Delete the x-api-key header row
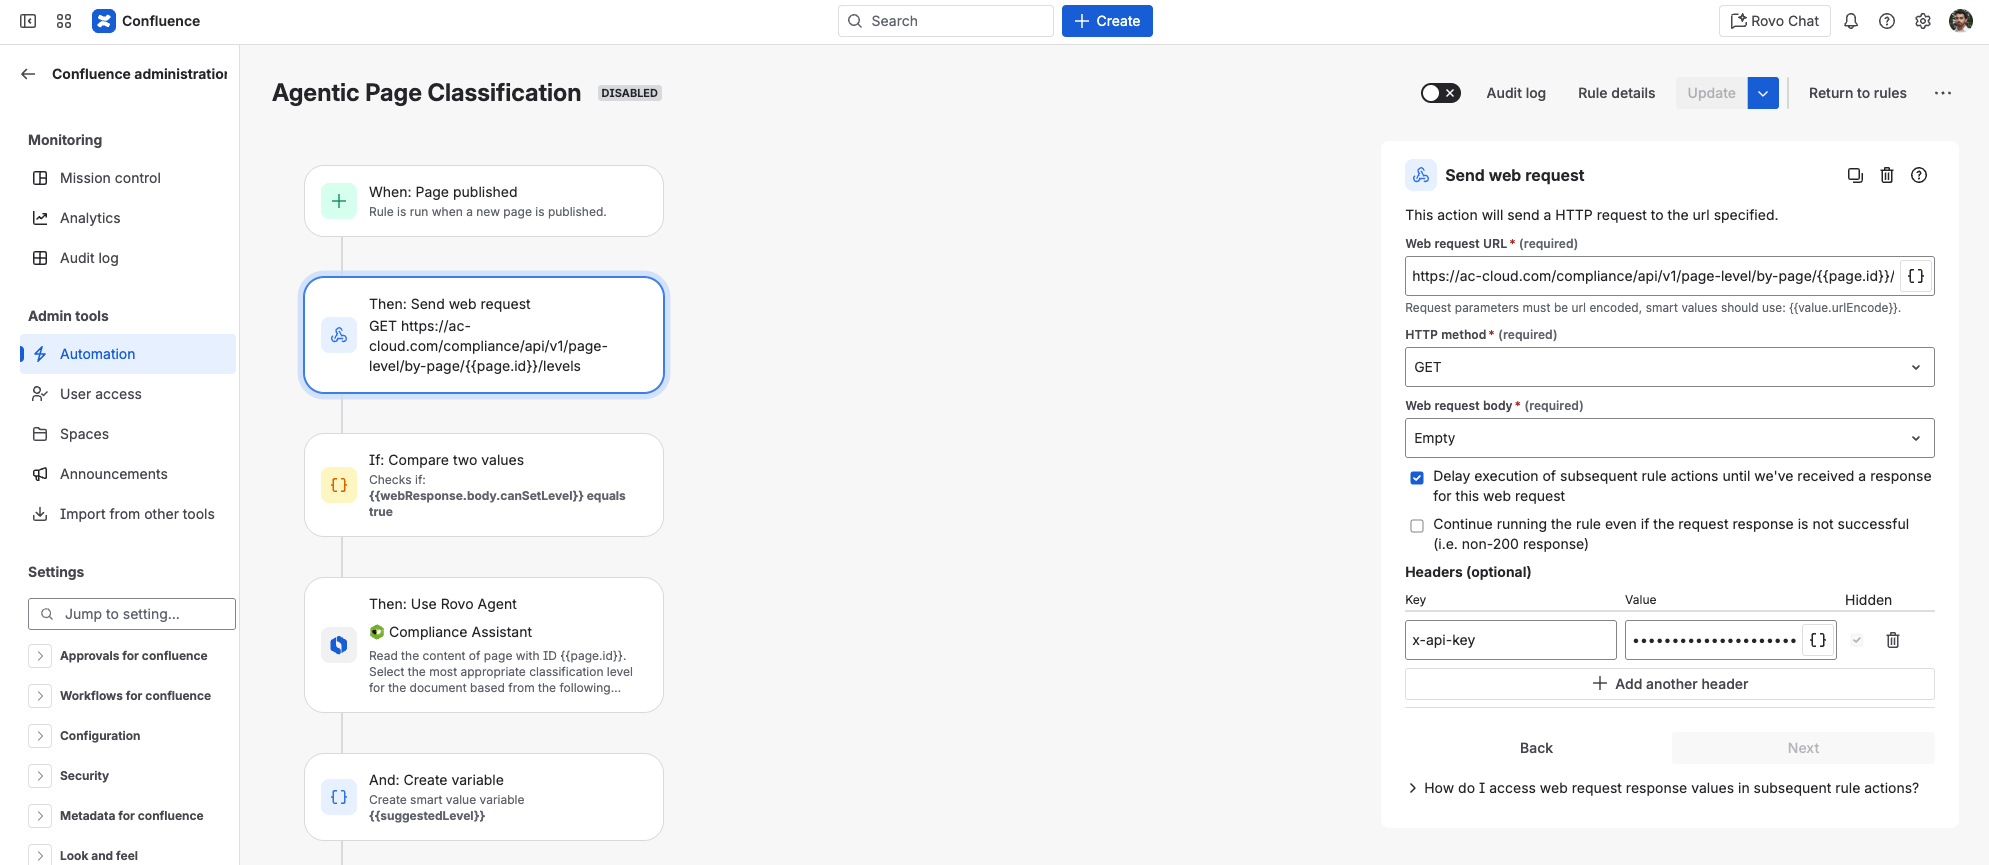Screen dimensions: 1989x865 tap(1893, 640)
